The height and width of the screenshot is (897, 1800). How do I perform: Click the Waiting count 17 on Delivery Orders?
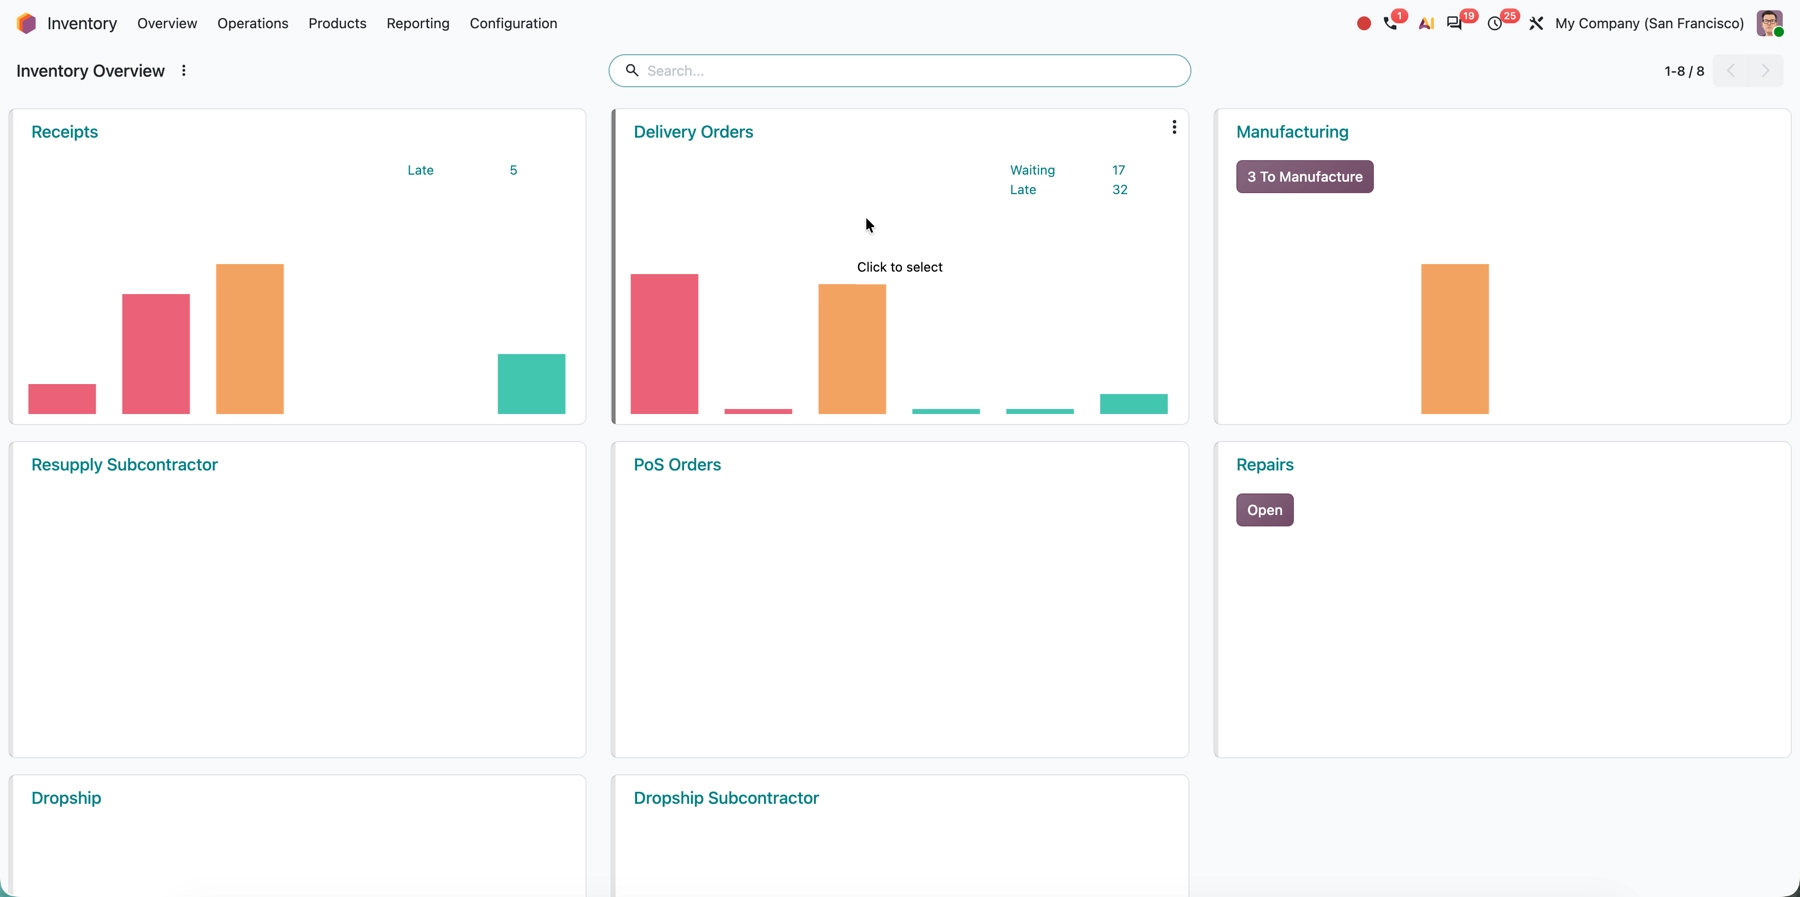point(1118,170)
